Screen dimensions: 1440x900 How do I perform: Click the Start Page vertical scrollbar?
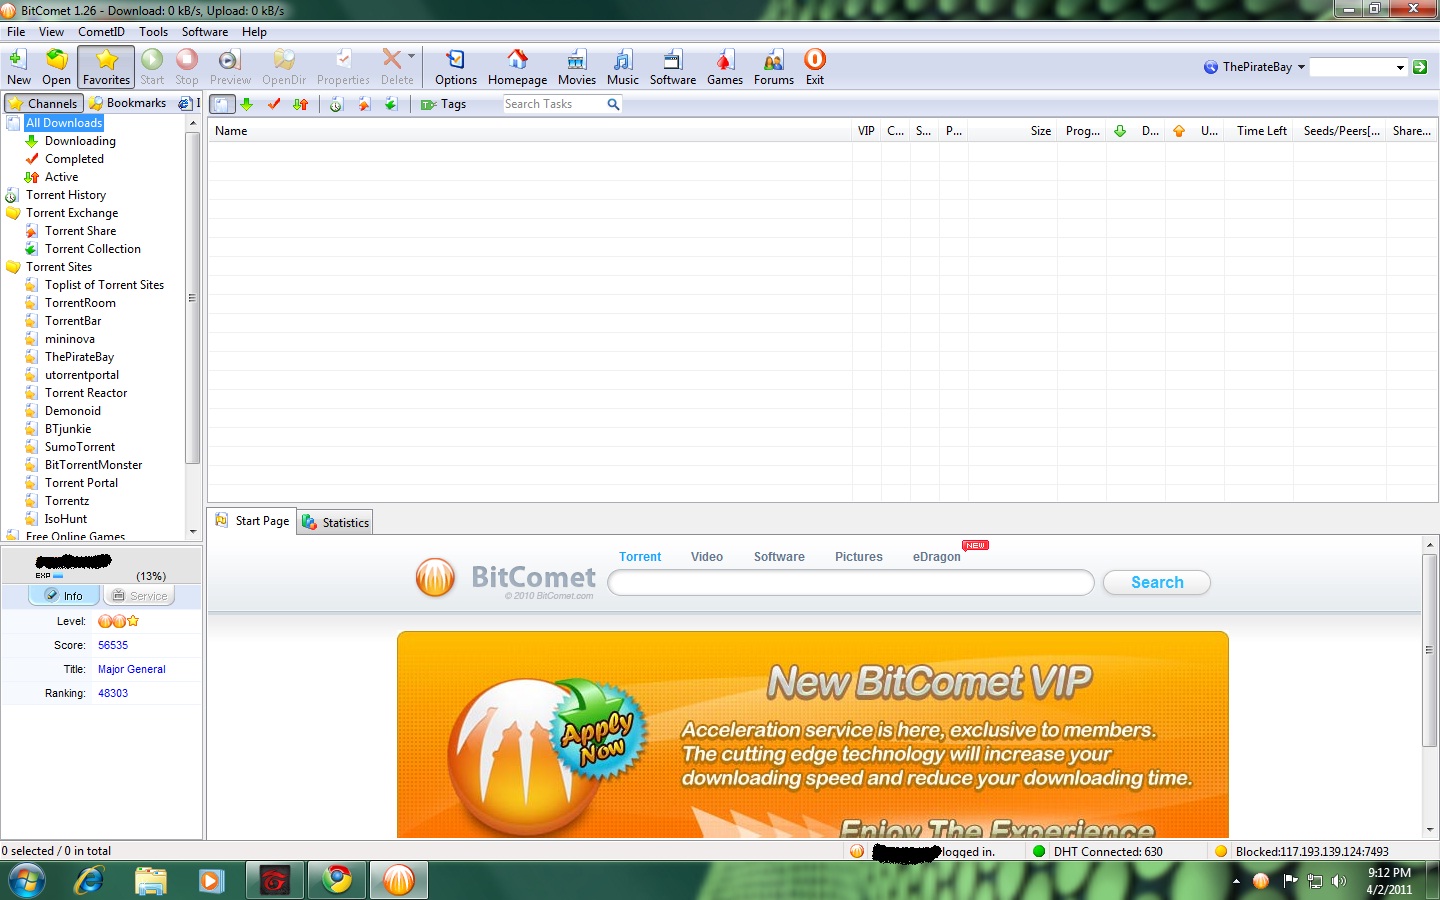pos(1429,690)
